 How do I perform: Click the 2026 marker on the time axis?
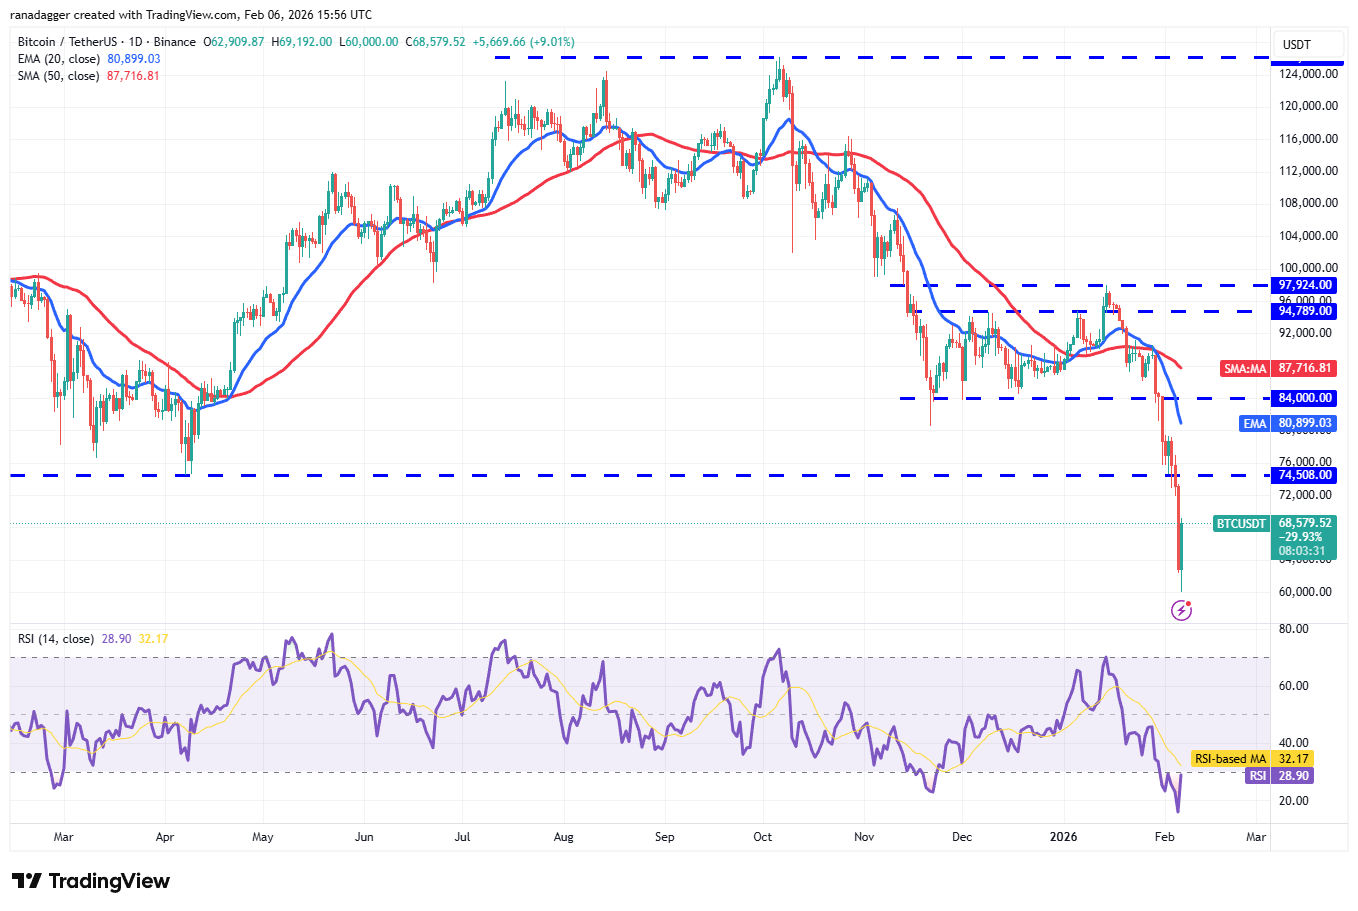pos(1063,837)
